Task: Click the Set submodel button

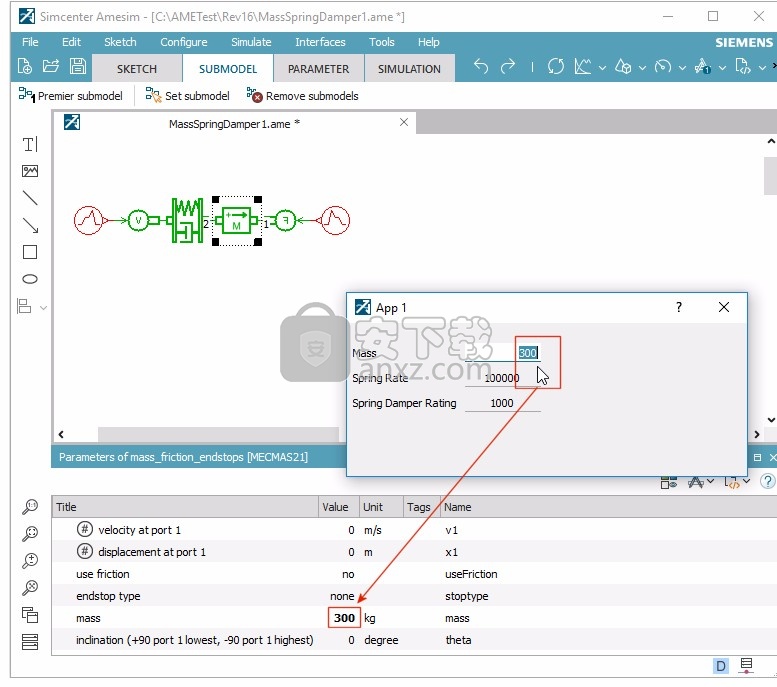Action: point(188,96)
